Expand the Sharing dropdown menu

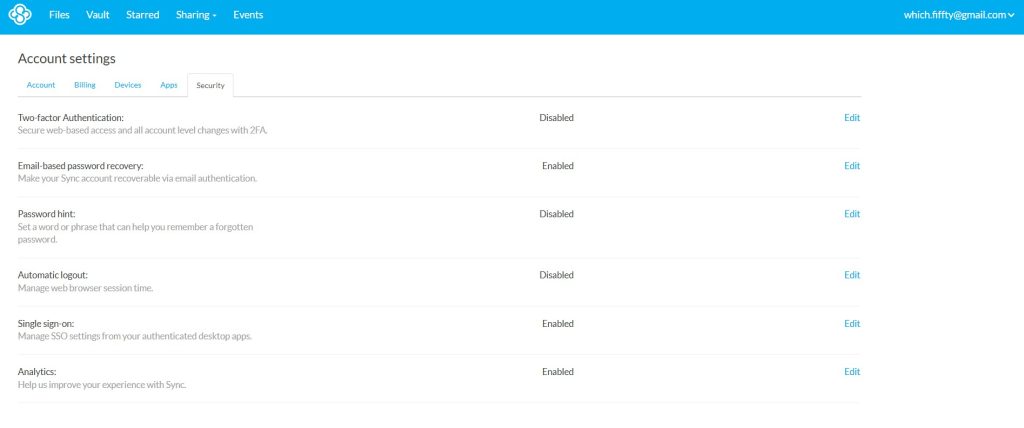[196, 15]
